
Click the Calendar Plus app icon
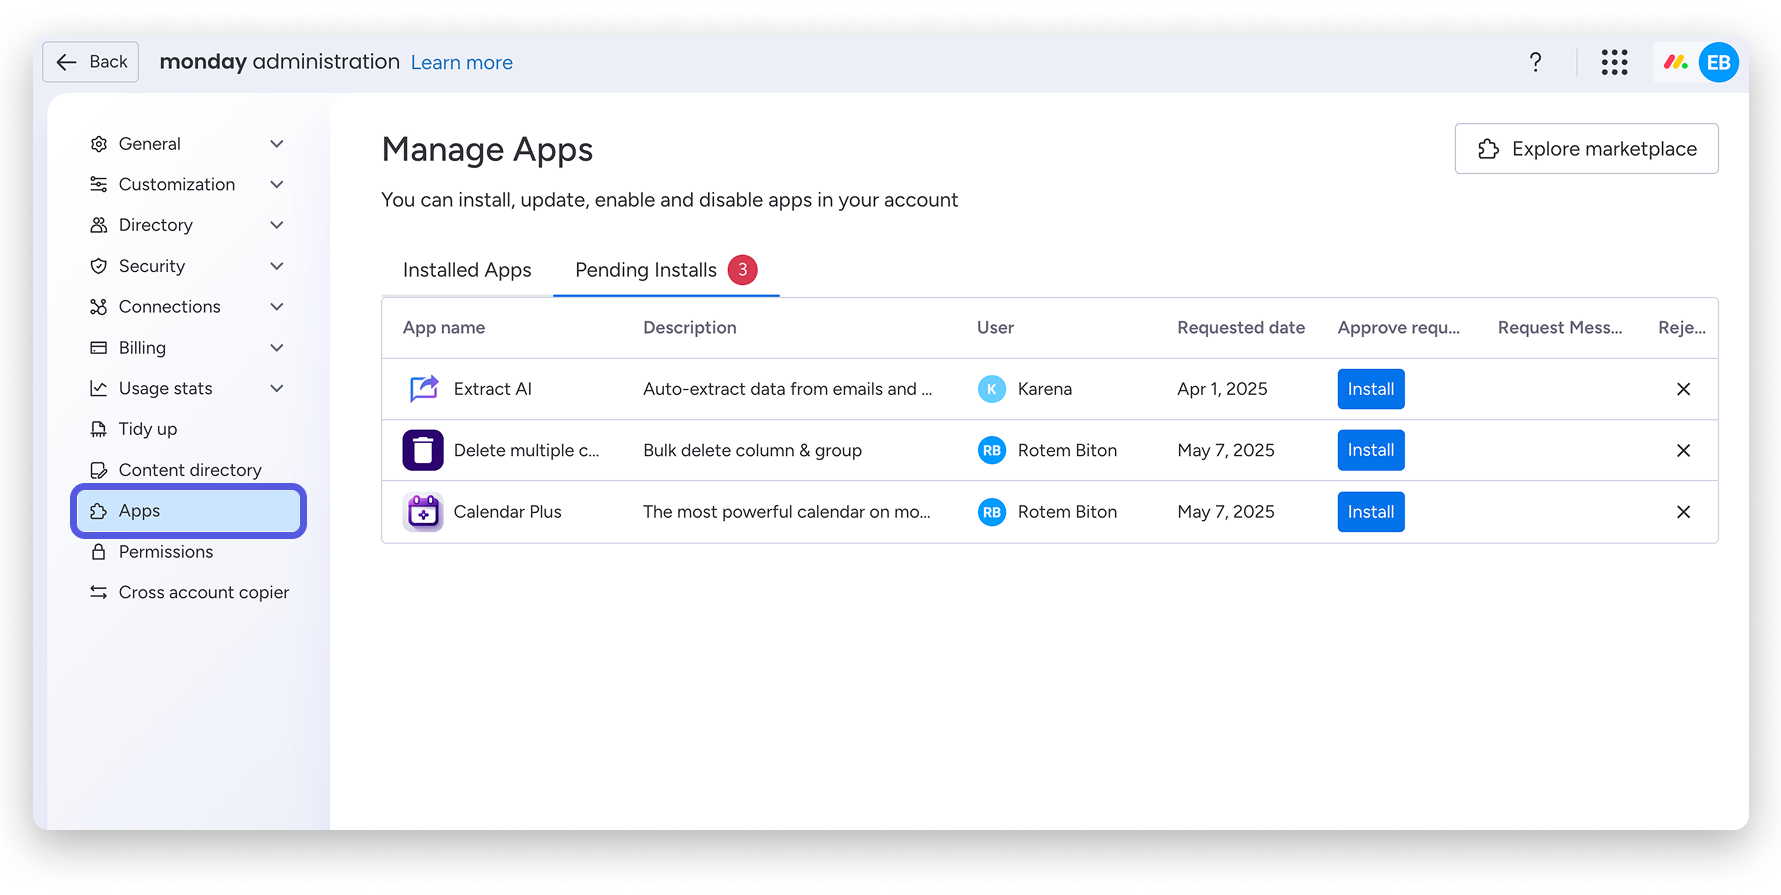click(423, 512)
